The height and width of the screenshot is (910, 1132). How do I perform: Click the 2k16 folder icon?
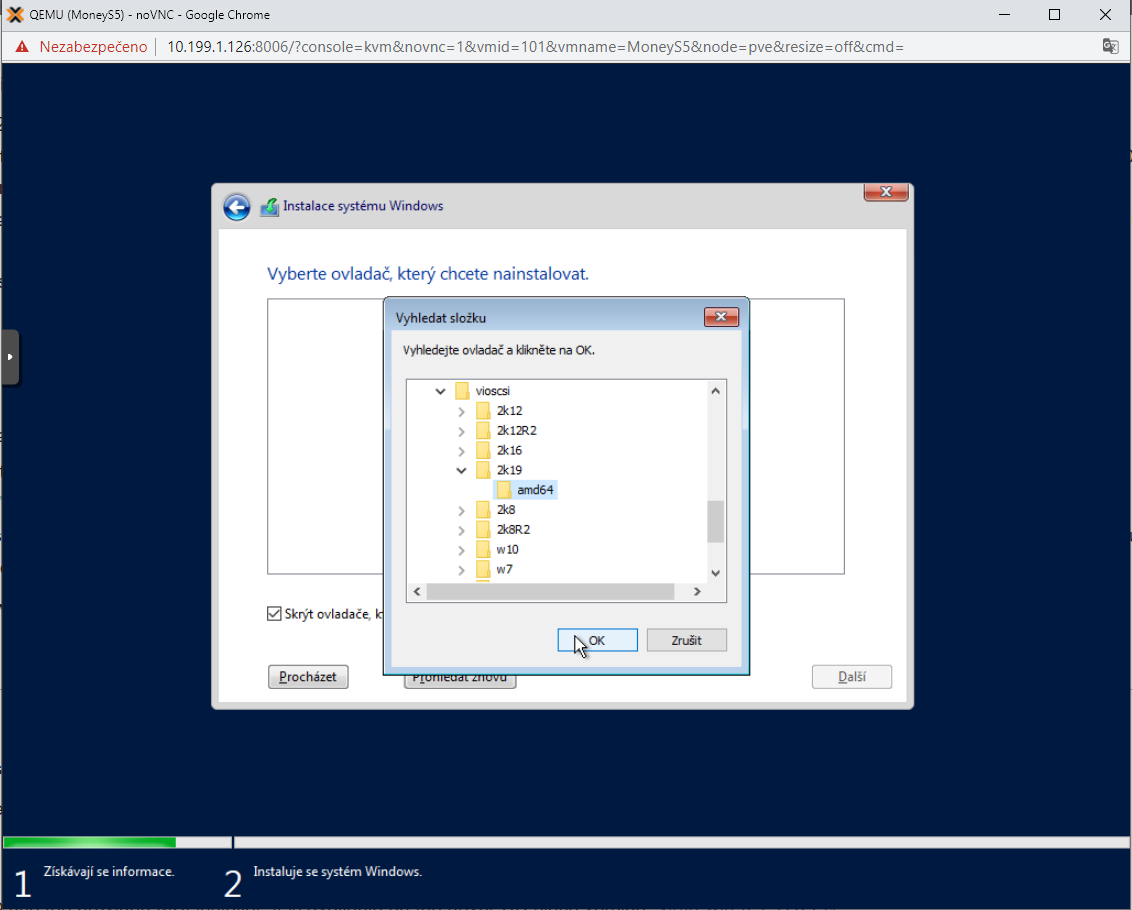click(483, 450)
